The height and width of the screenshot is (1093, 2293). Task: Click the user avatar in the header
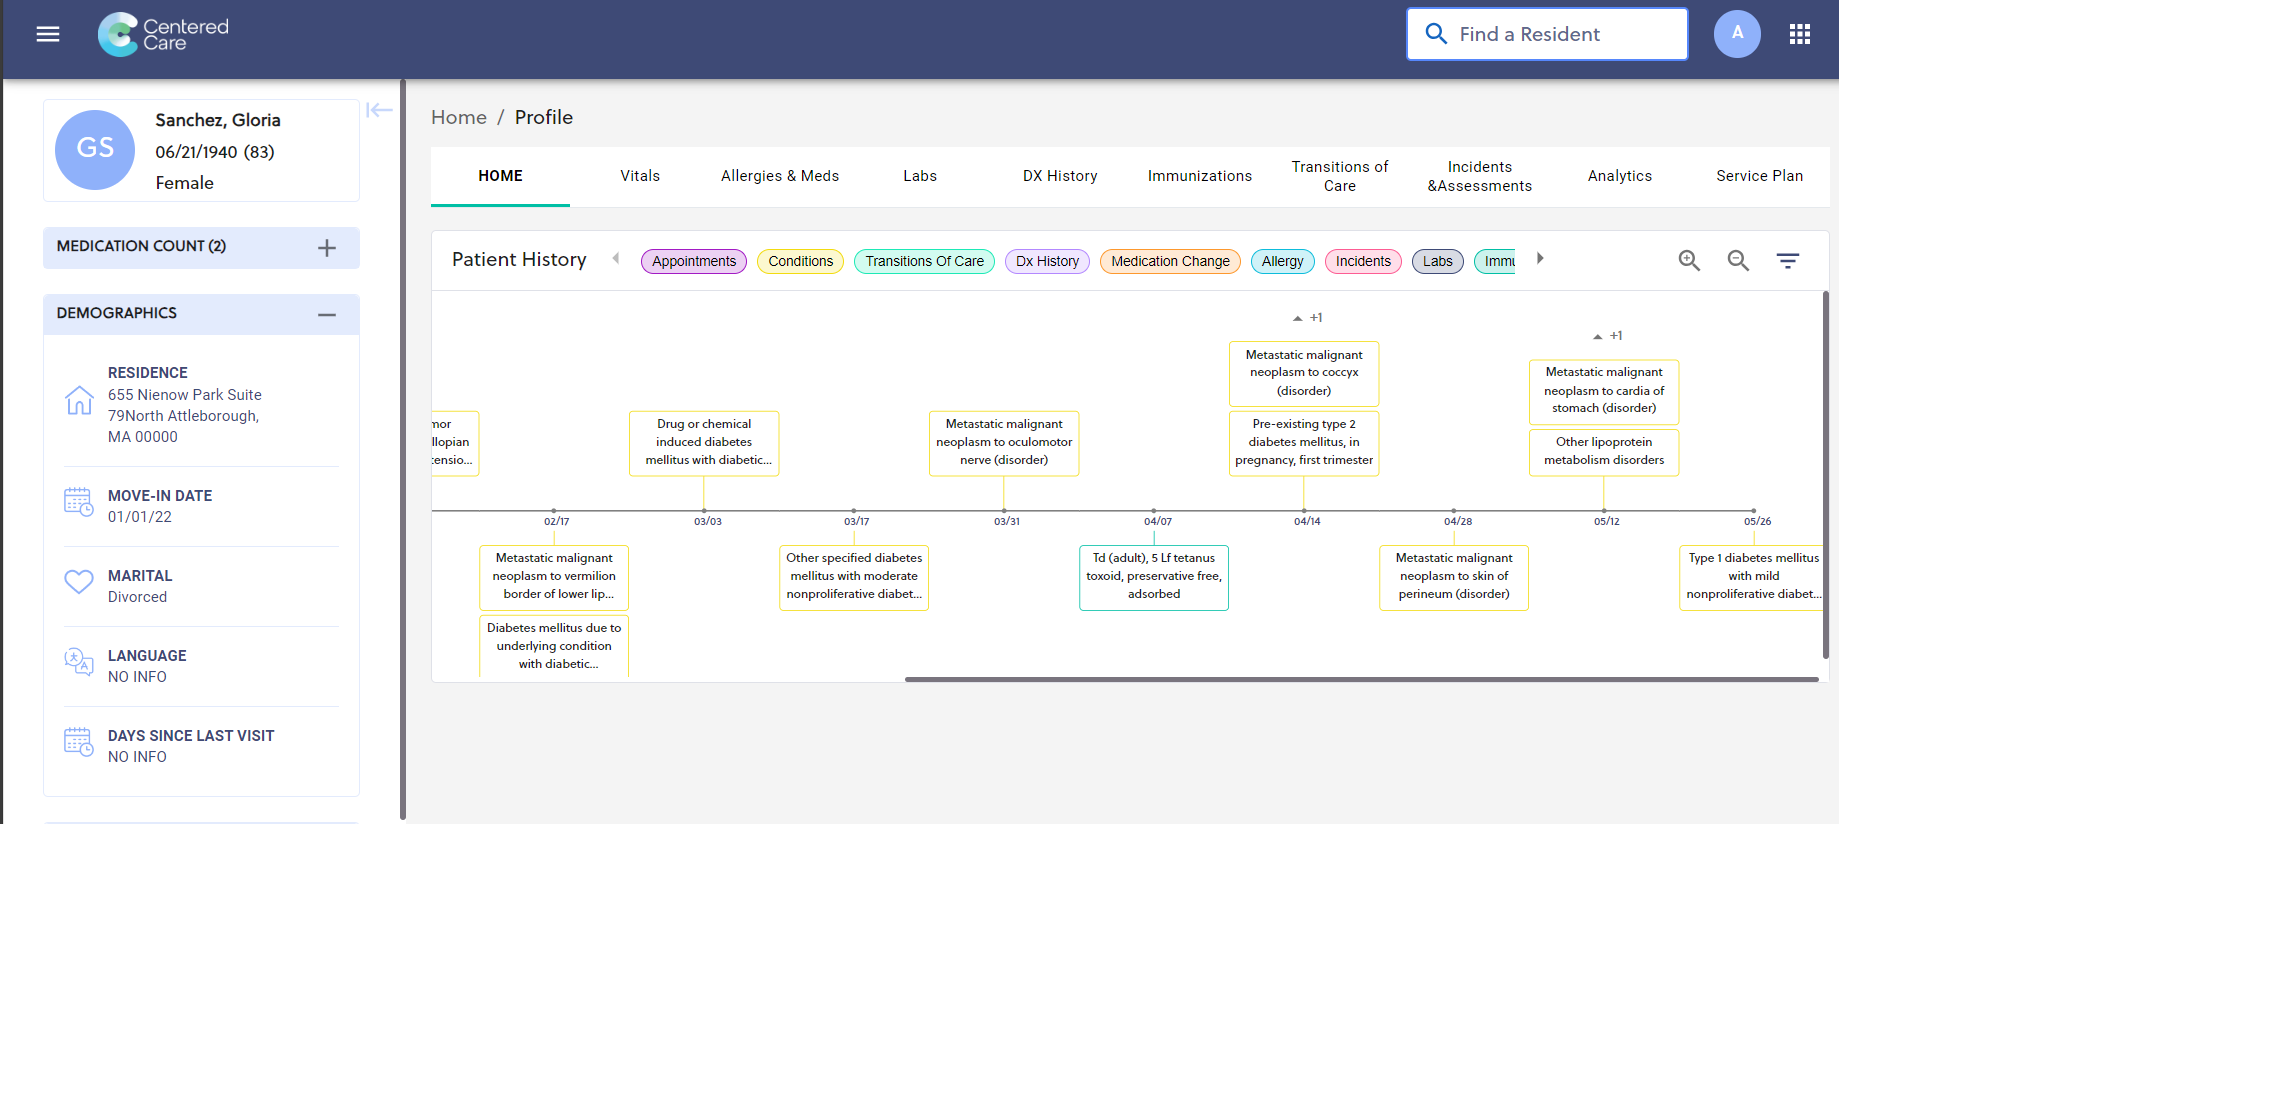1737,33
